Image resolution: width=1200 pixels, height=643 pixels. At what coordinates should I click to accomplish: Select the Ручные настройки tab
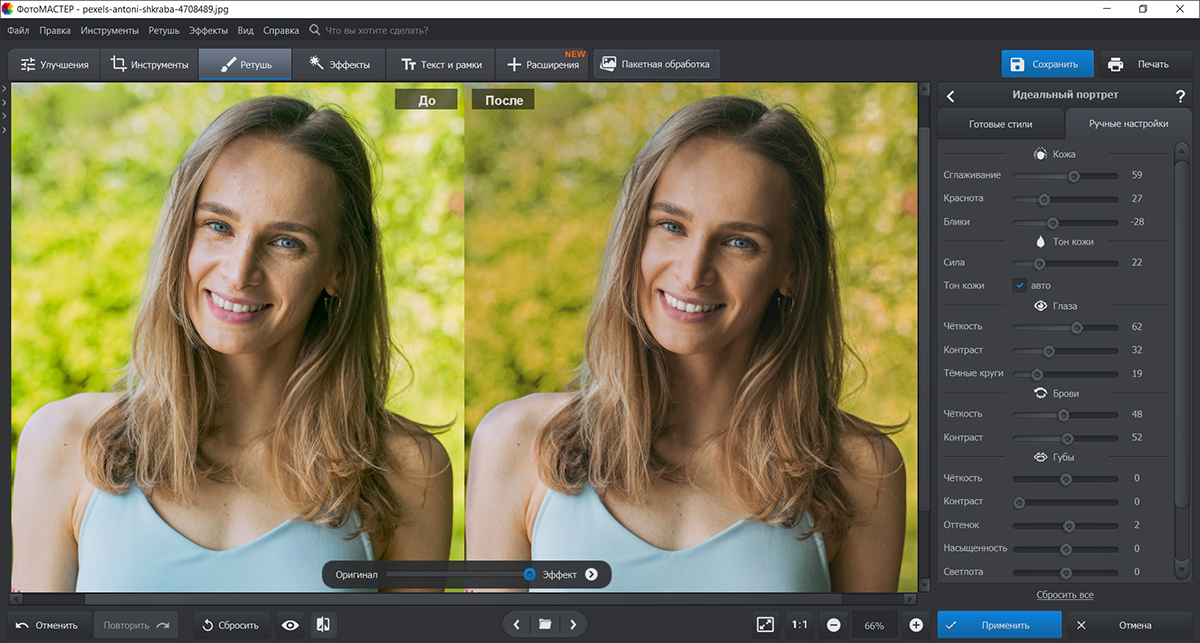pyautogui.click(x=1129, y=124)
